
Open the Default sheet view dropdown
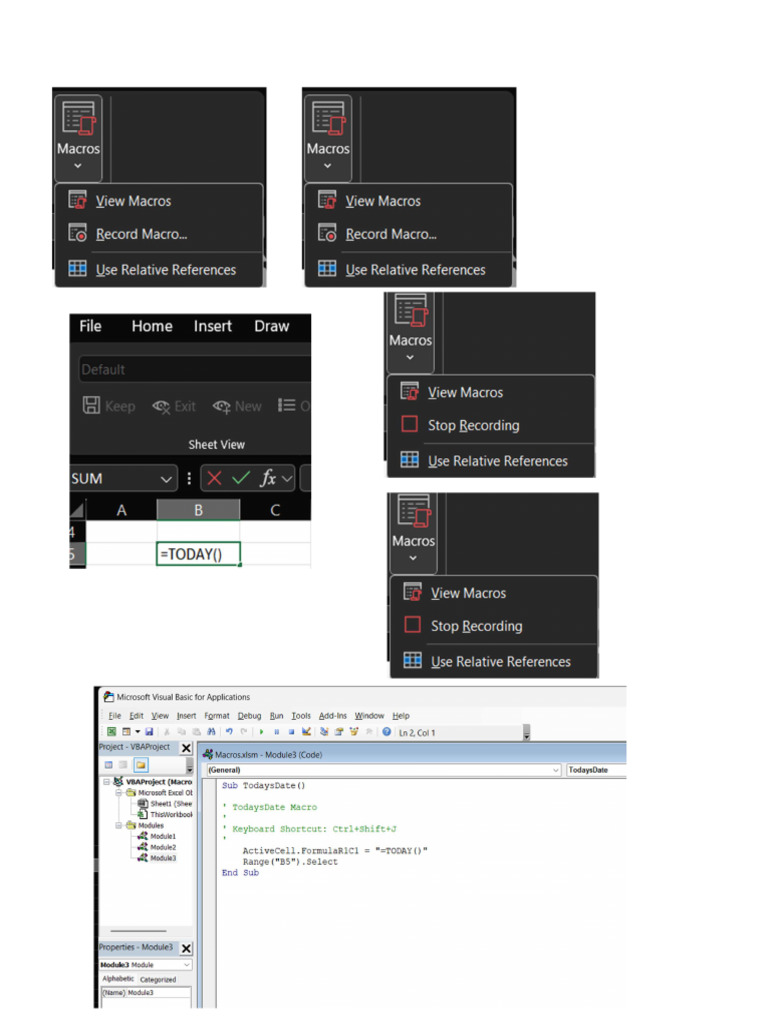click(x=195, y=369)
